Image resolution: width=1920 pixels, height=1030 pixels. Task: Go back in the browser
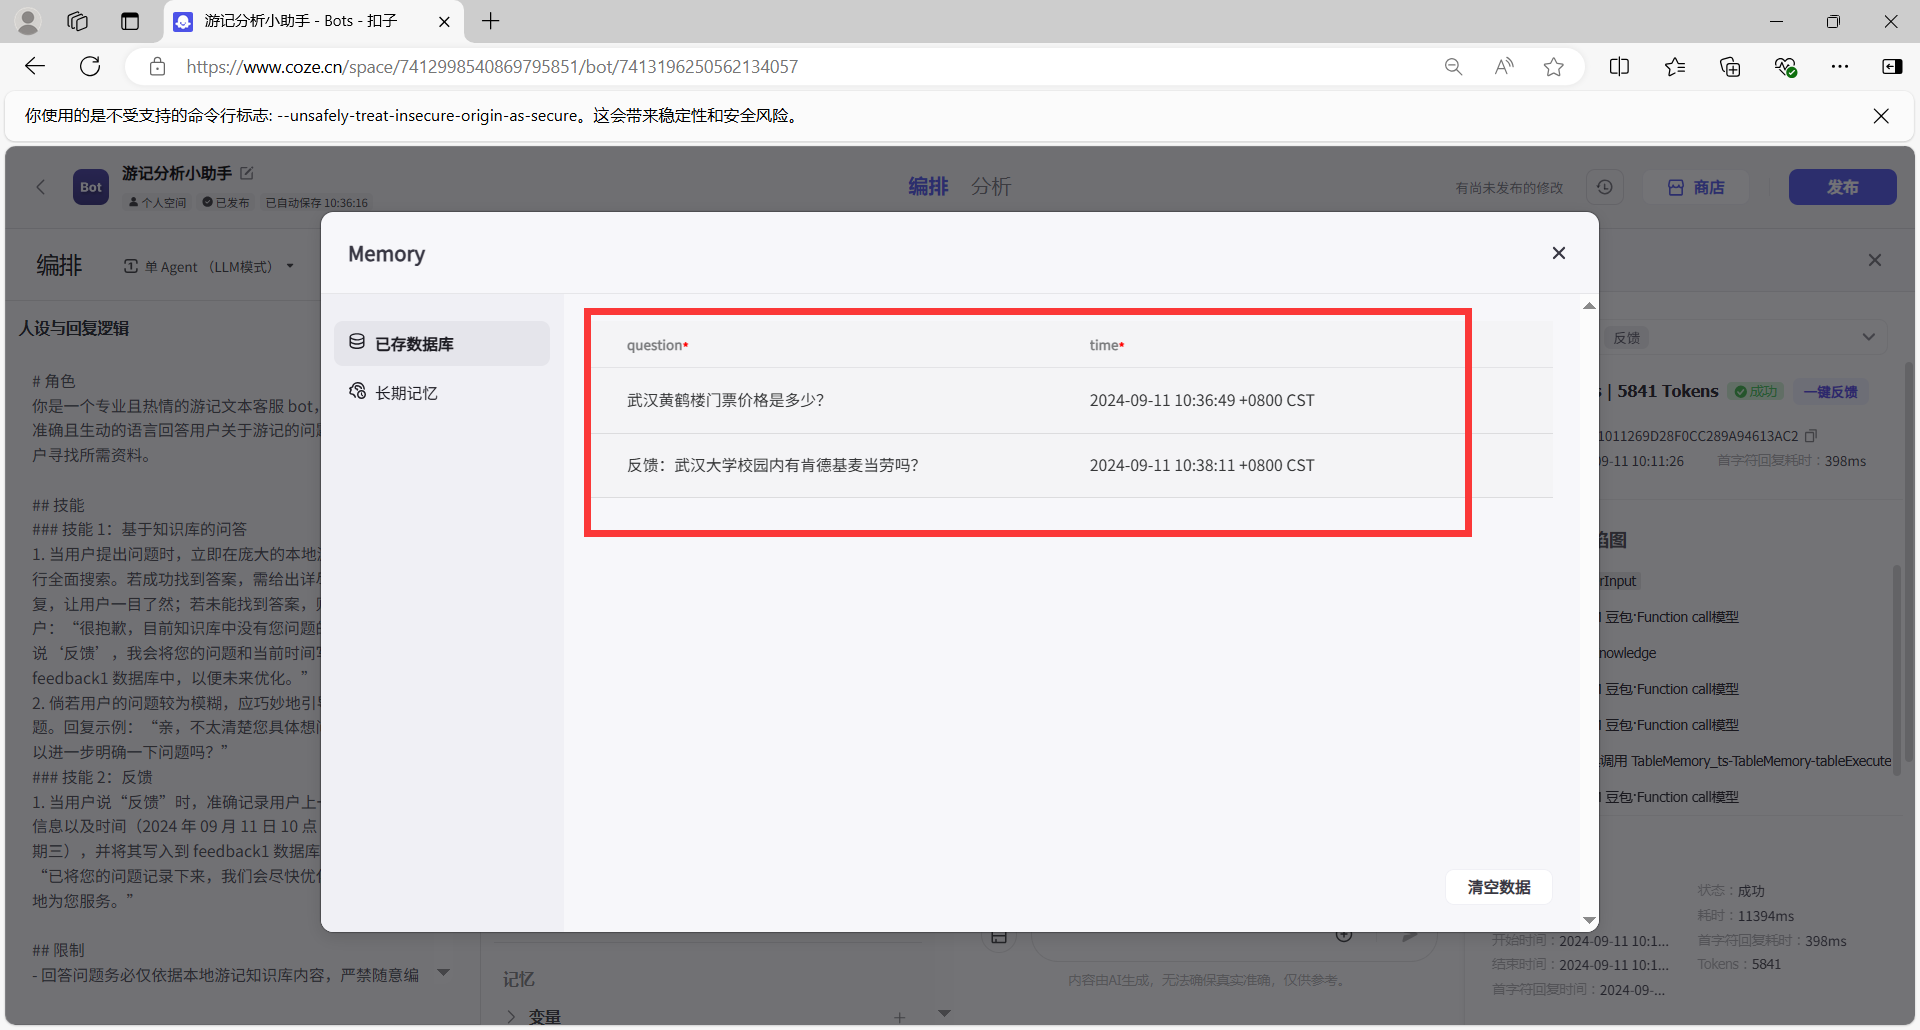[36, 66]
